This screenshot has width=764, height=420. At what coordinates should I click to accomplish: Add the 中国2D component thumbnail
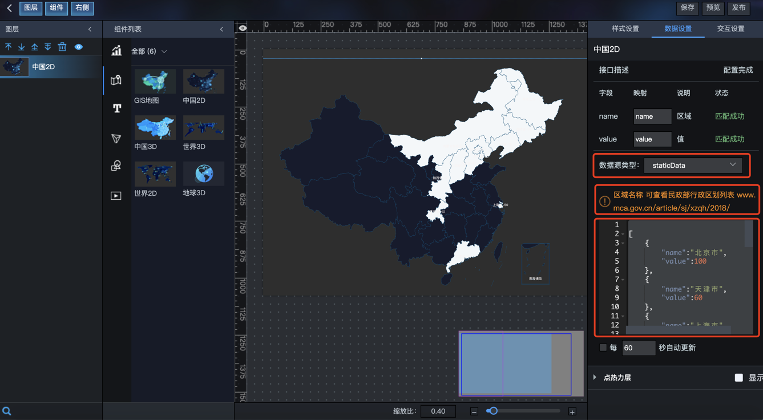203,81
